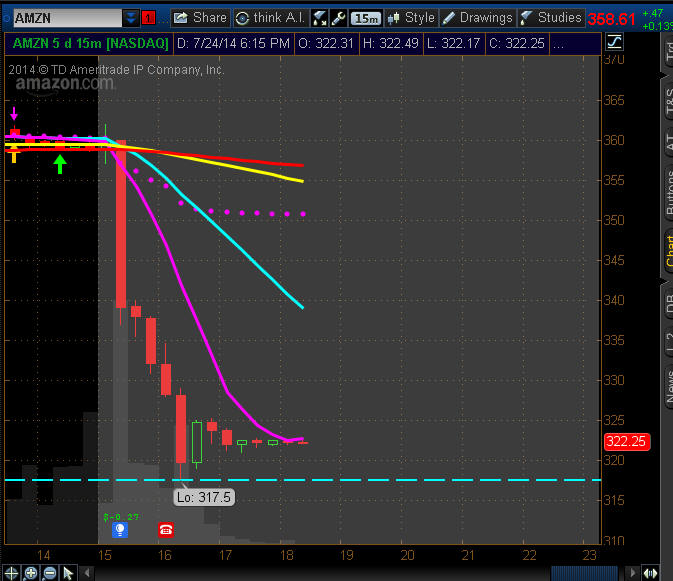Open the L2 side tab
The image size is (673, 581).
(668, 343)
